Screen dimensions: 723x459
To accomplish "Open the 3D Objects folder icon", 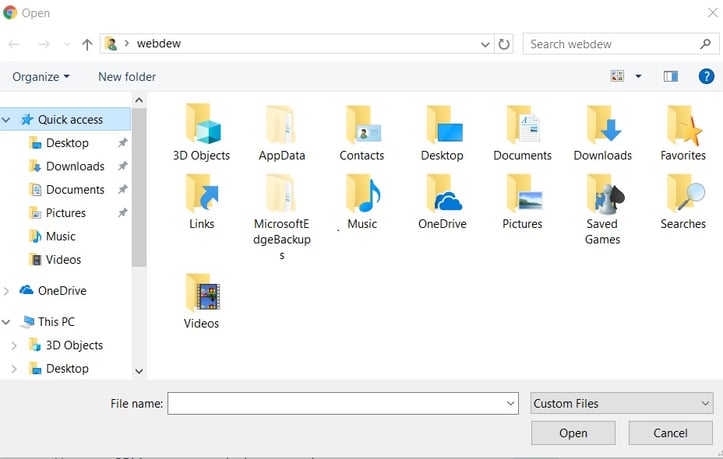I will tap(201, 126).
